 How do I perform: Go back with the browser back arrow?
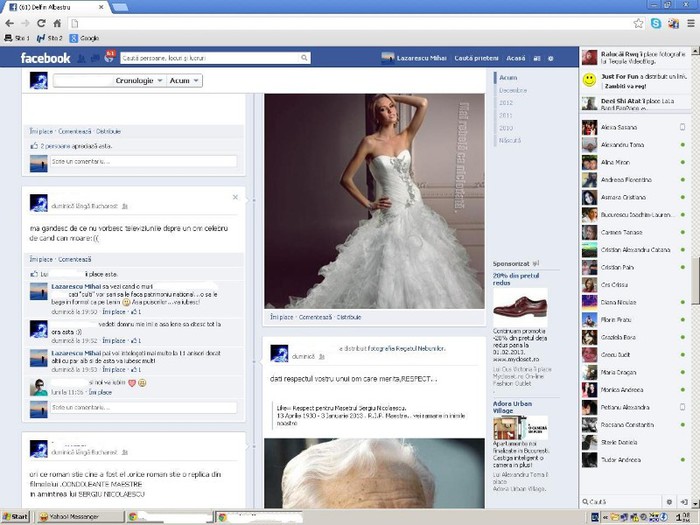9,22
